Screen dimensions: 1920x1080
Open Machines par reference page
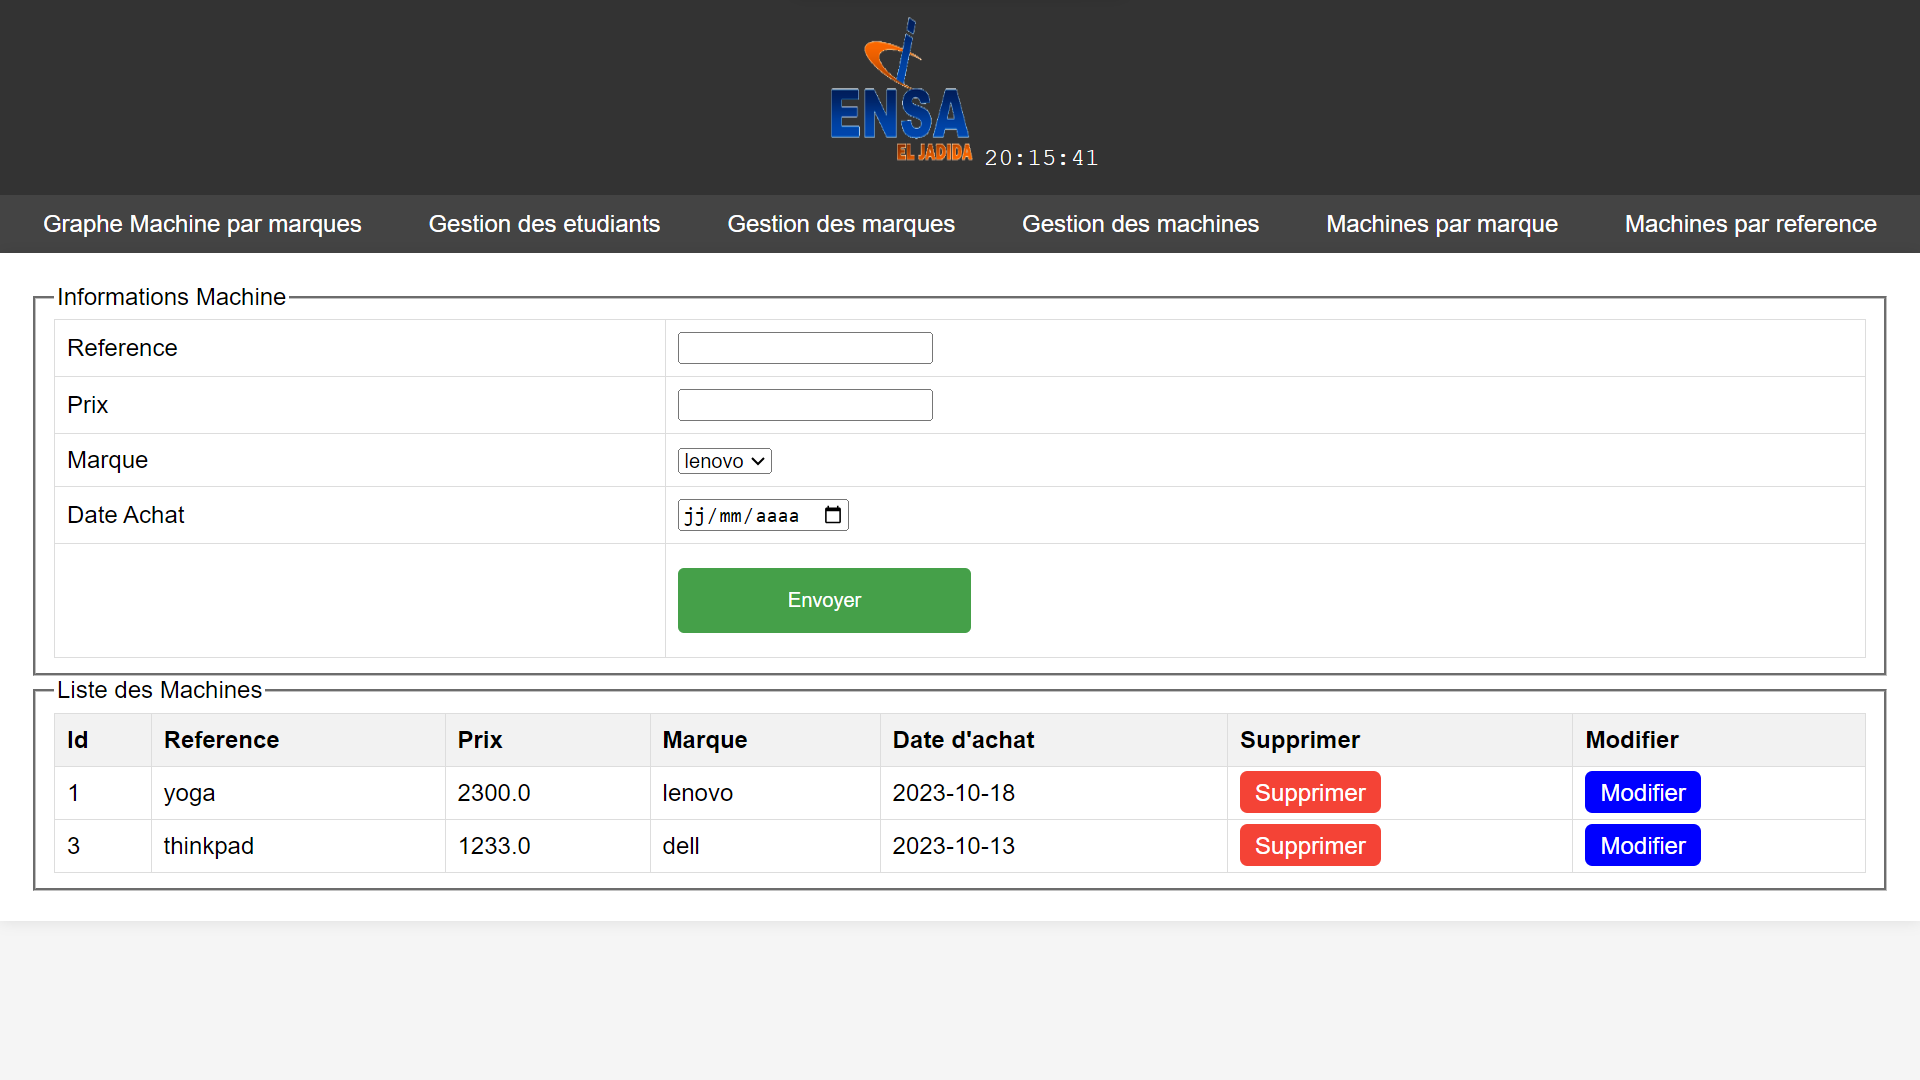pos(1750,224)
